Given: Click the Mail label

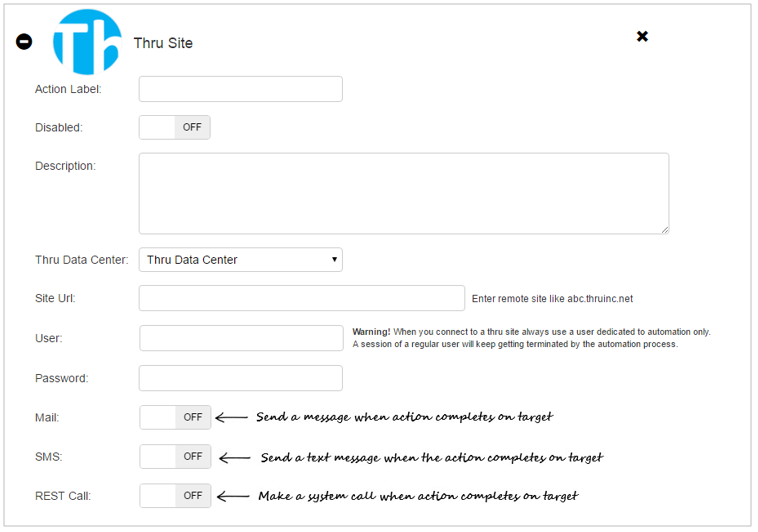Looking at the screenshot, I should click(x=47, y=417).
